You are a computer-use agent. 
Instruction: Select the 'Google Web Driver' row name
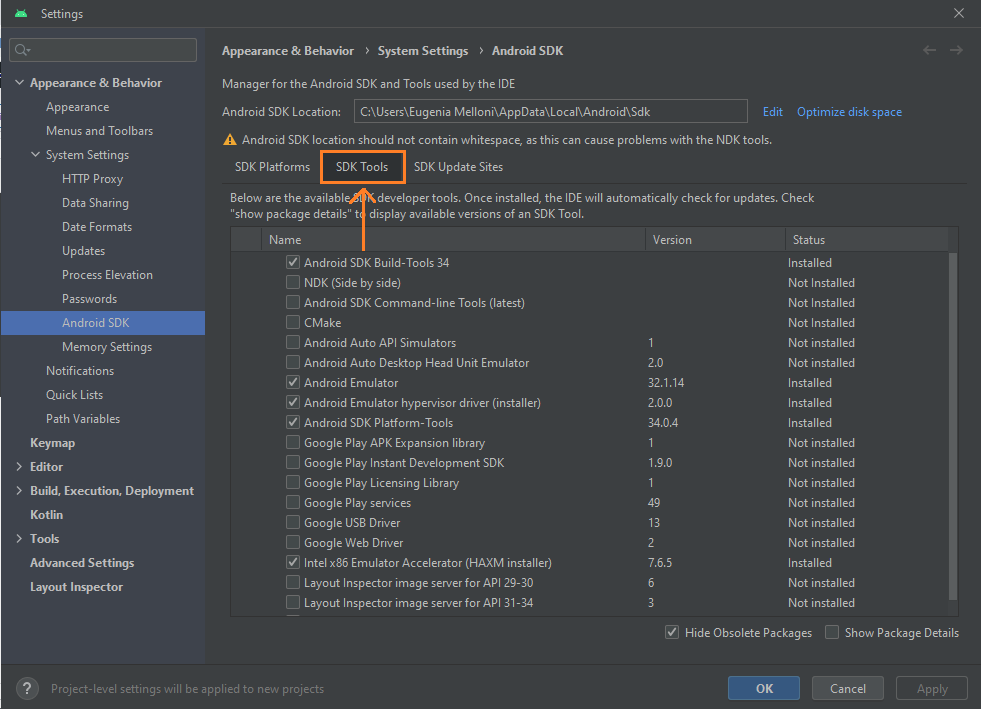353,543
